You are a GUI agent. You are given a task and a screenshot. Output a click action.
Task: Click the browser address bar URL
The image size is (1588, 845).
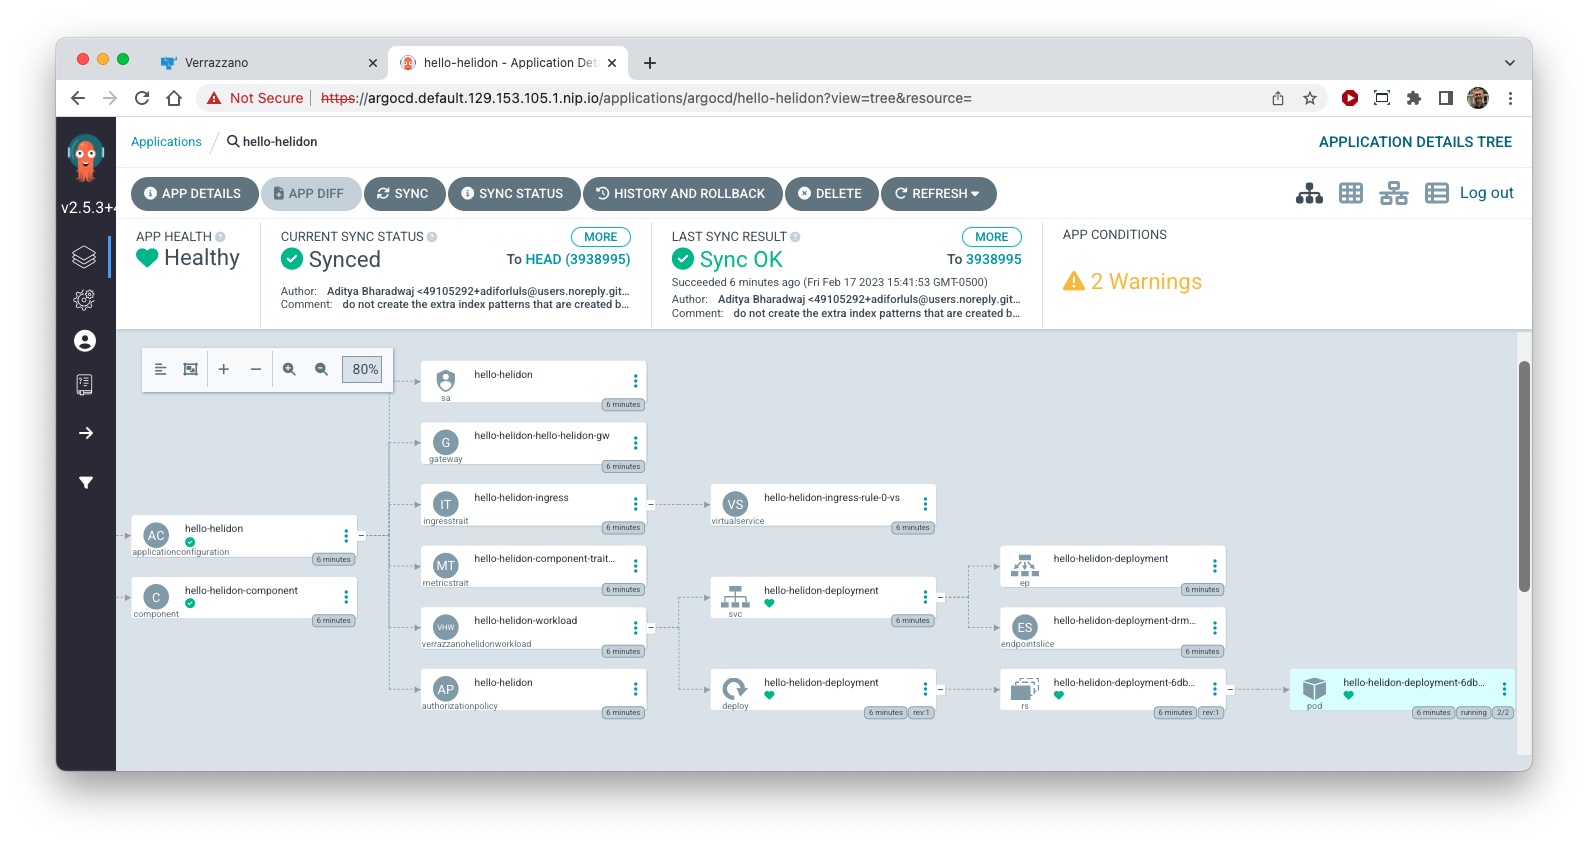(x=646, y=98)
